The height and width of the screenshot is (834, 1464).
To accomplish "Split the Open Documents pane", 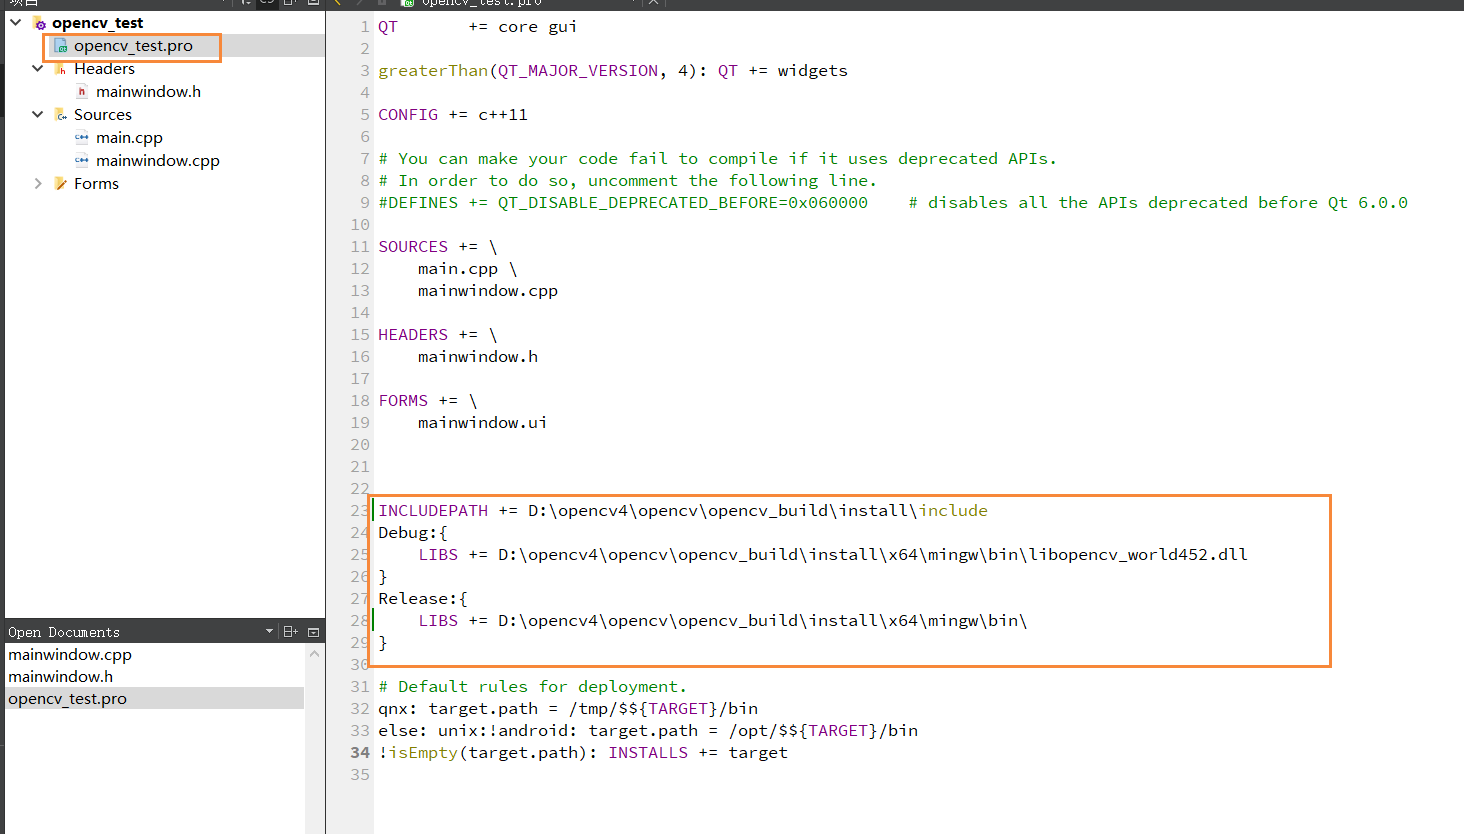I will 291,632.
